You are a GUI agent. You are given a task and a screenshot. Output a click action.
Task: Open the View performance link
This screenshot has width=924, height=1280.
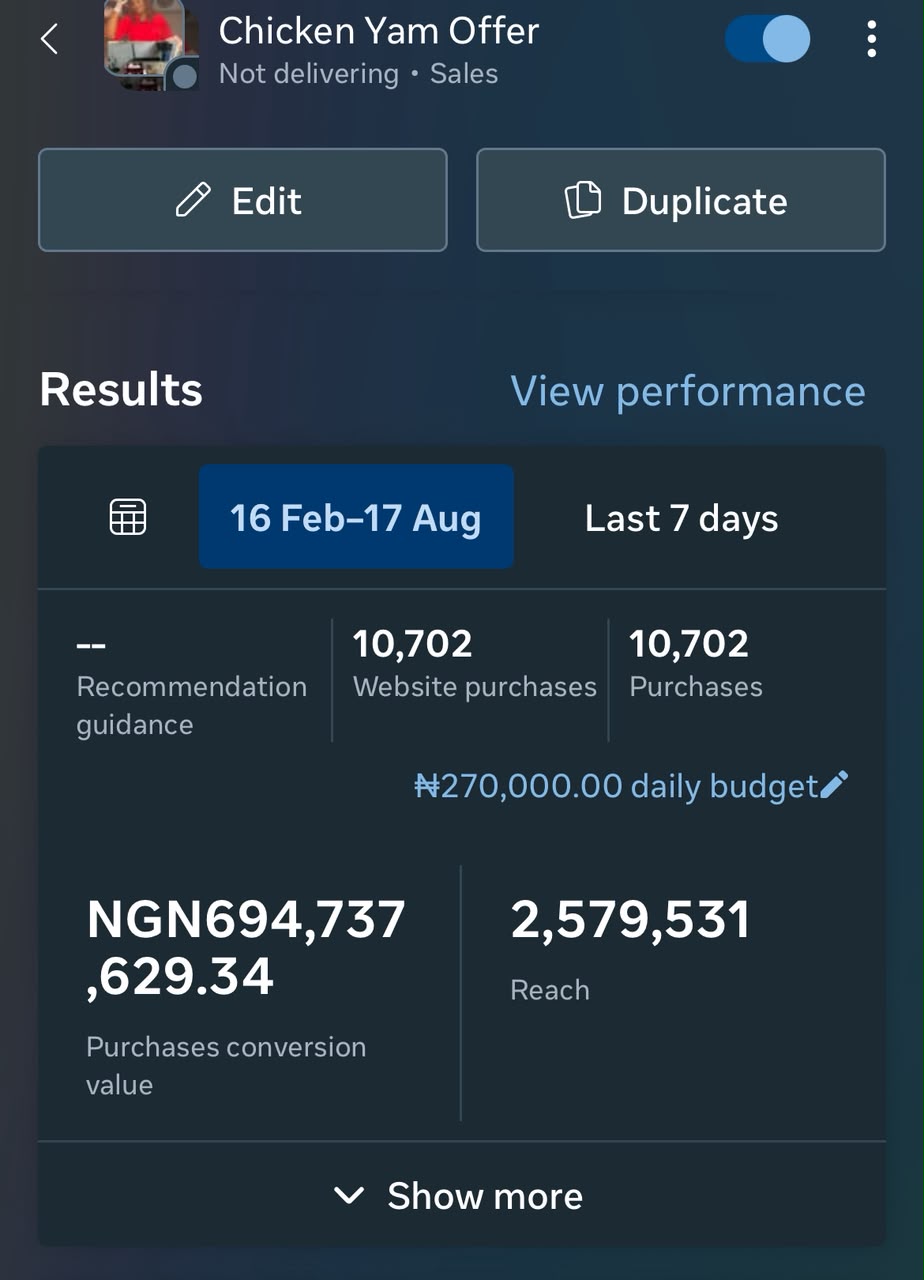coord(688,390)
